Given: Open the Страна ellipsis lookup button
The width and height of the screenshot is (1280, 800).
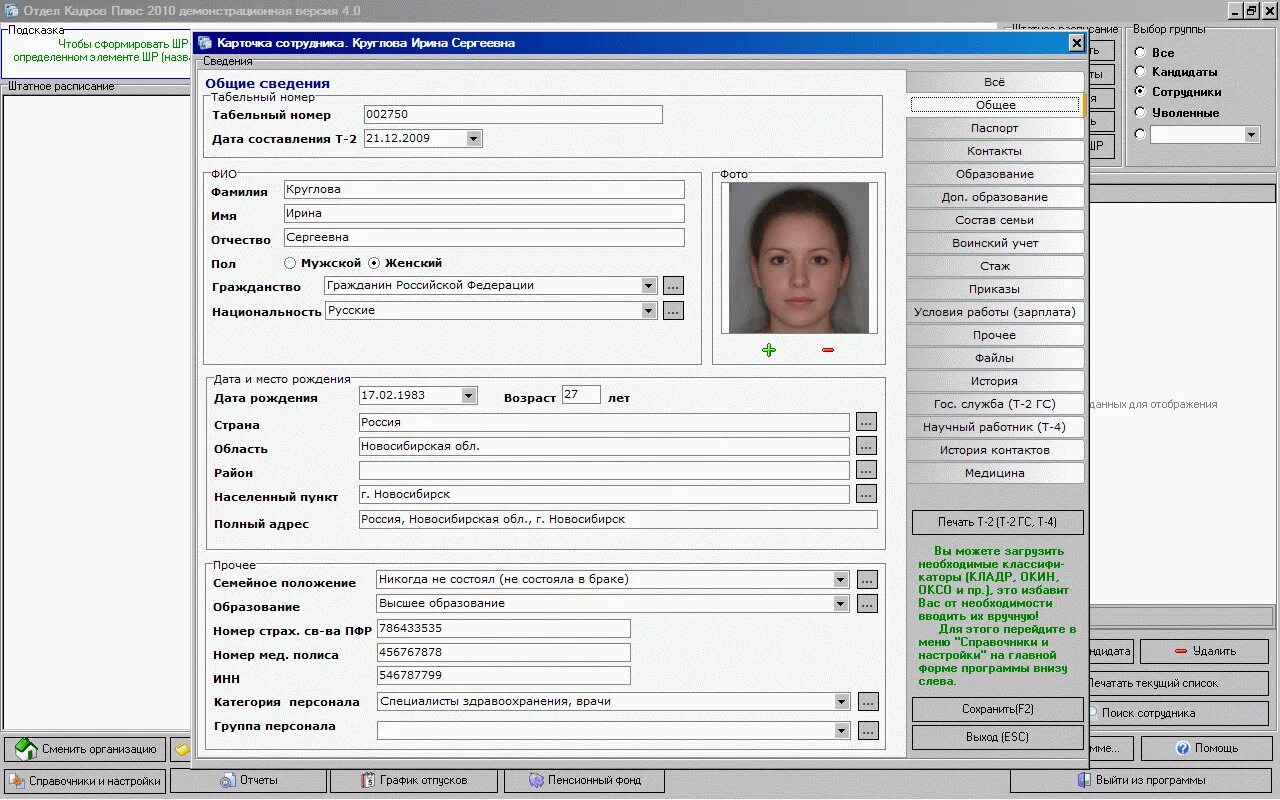Looking at the screenshot, I should click(x=866, y=423).
